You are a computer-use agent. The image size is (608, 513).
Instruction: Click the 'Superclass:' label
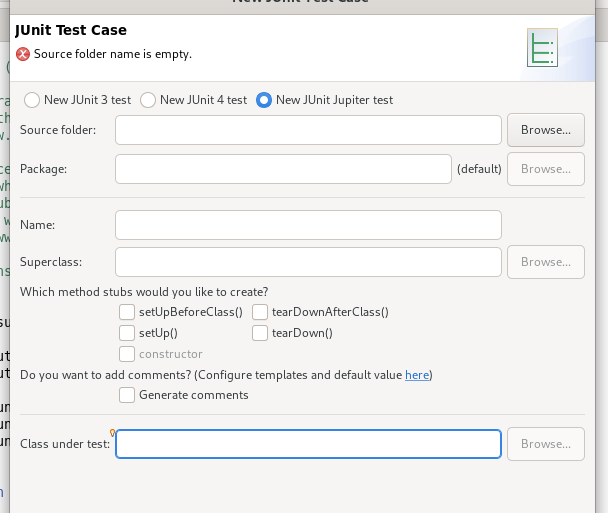[51, 262]
